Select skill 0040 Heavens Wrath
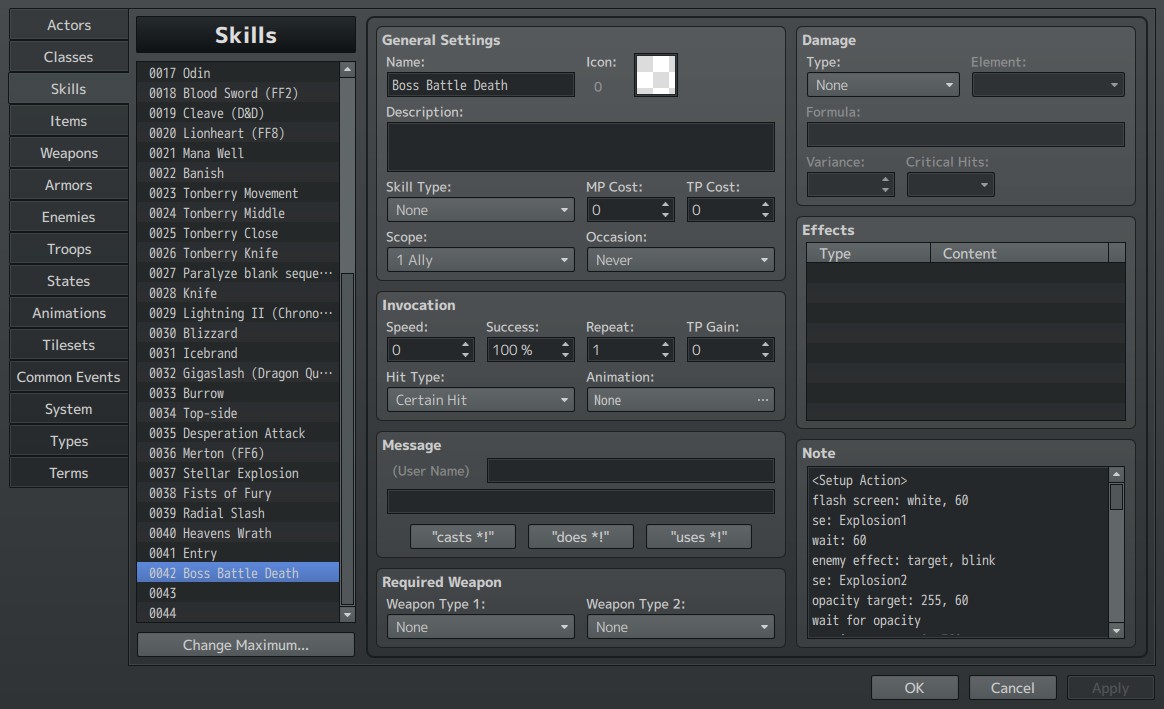Viewport: 1164px width, 709px height. click(x=238, y=533)
